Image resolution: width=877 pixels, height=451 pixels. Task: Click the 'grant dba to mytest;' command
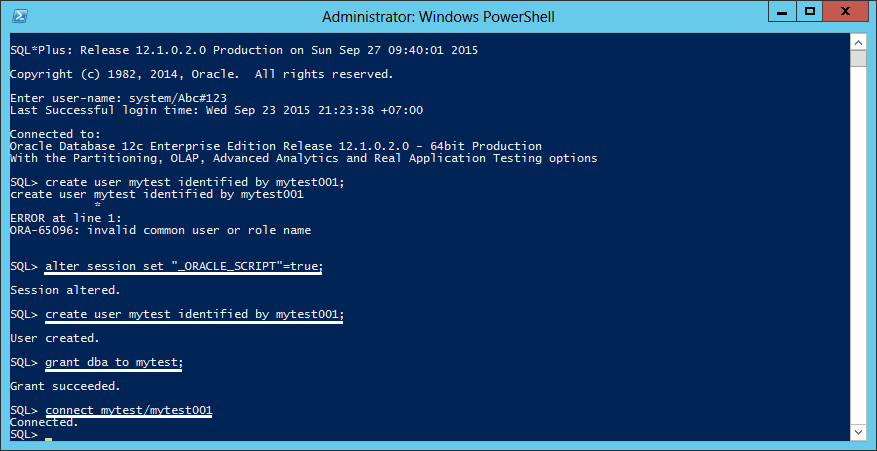click(114, 363)
